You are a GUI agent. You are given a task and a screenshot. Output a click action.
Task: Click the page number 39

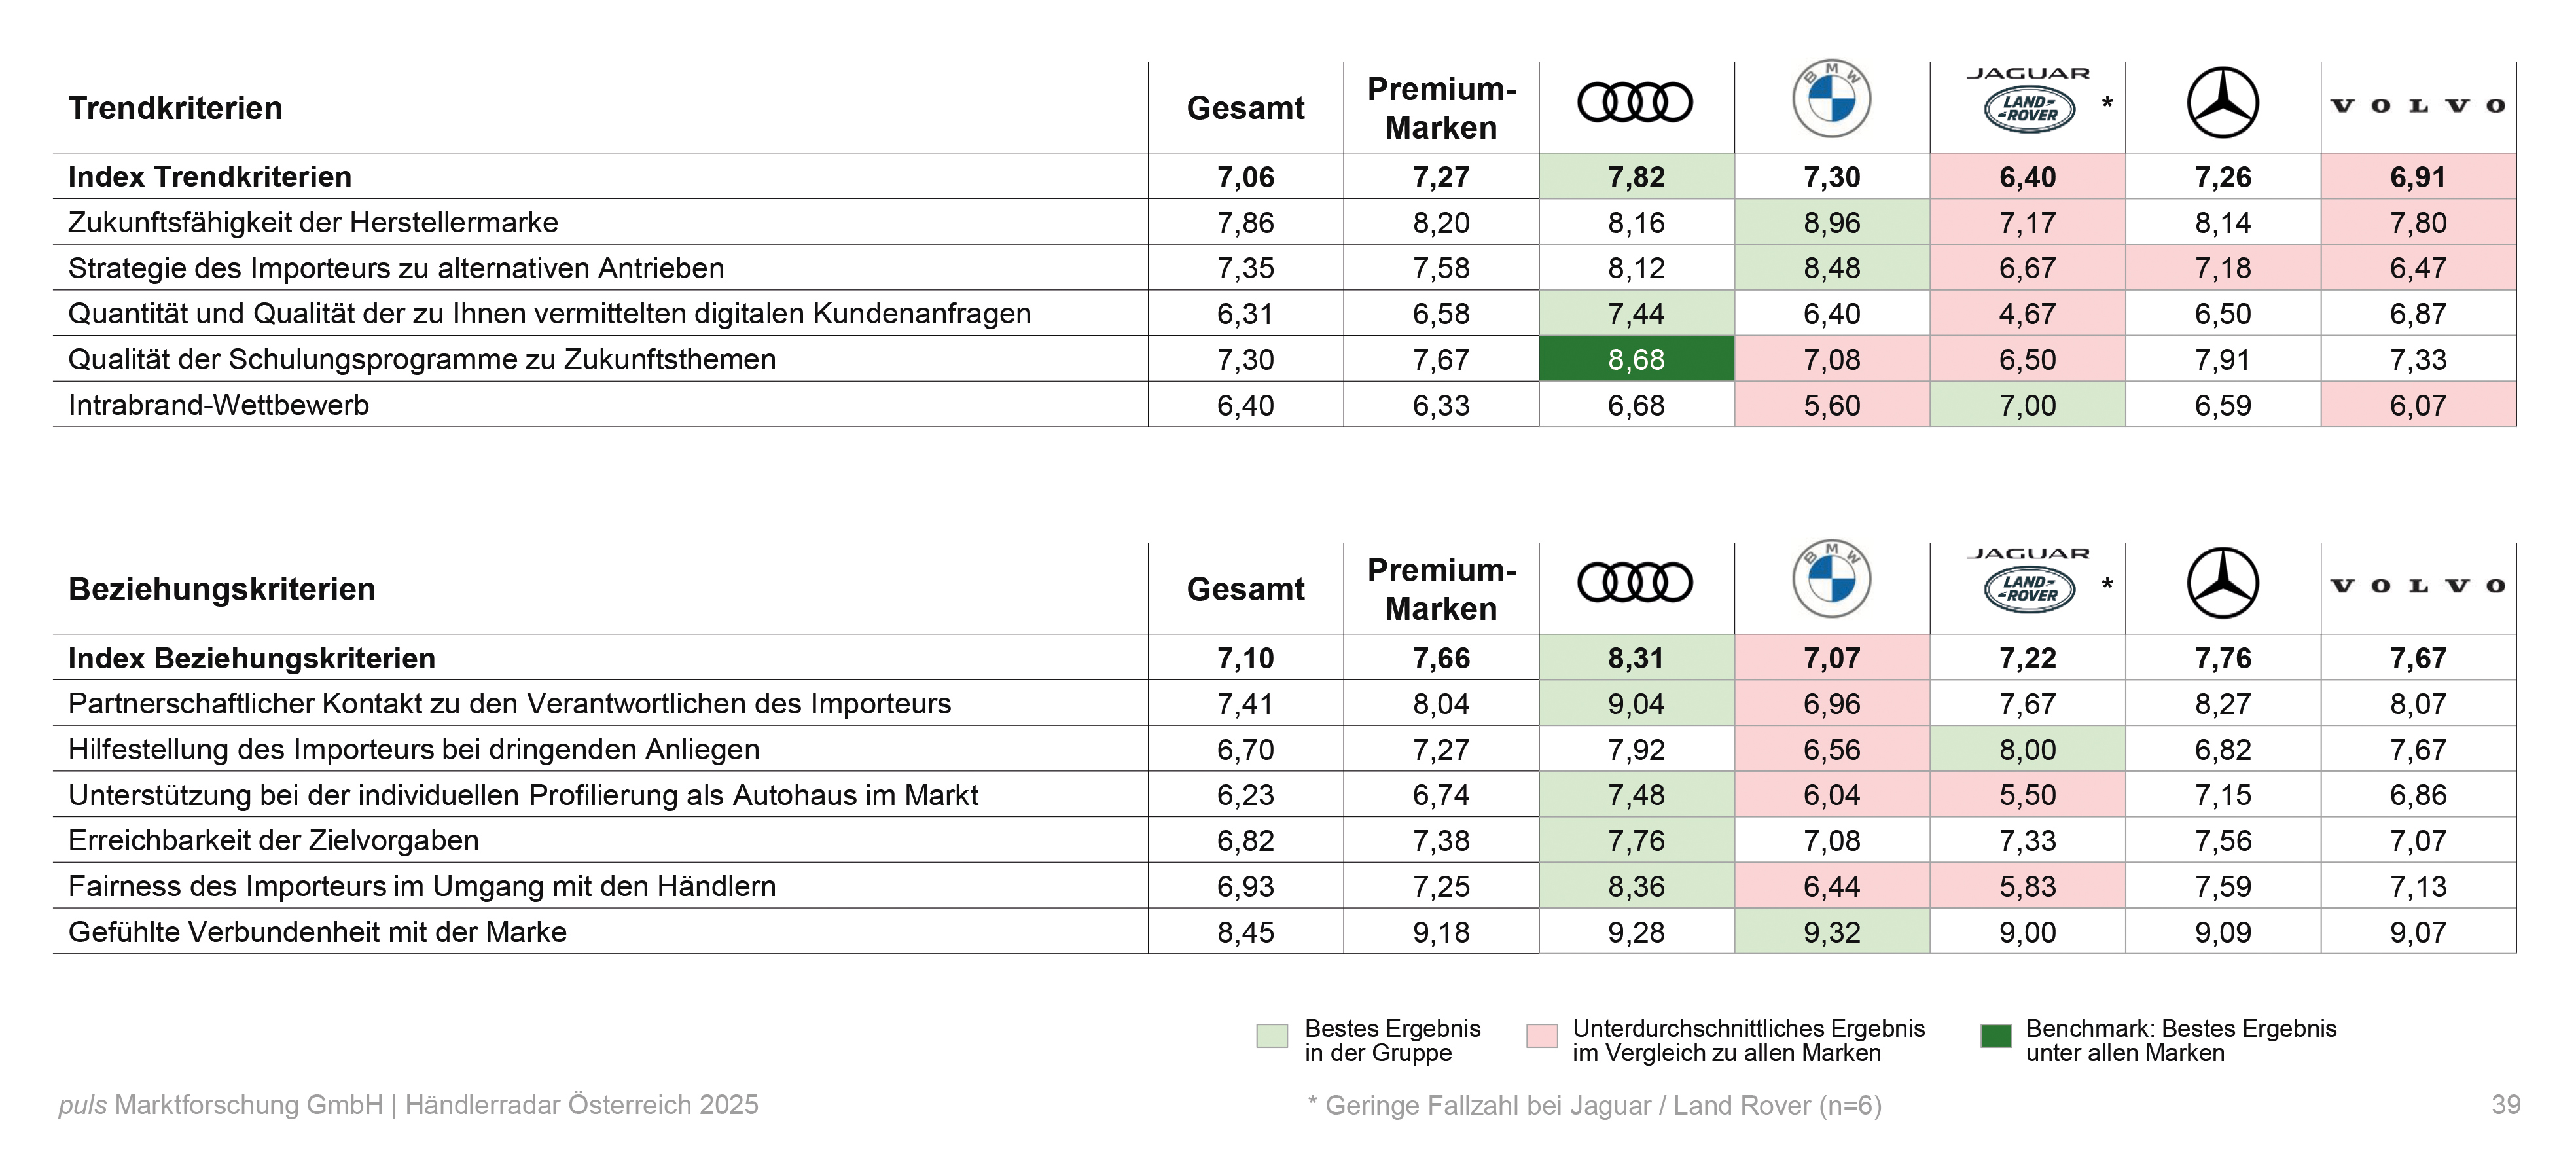(x=2505, y=1104)
